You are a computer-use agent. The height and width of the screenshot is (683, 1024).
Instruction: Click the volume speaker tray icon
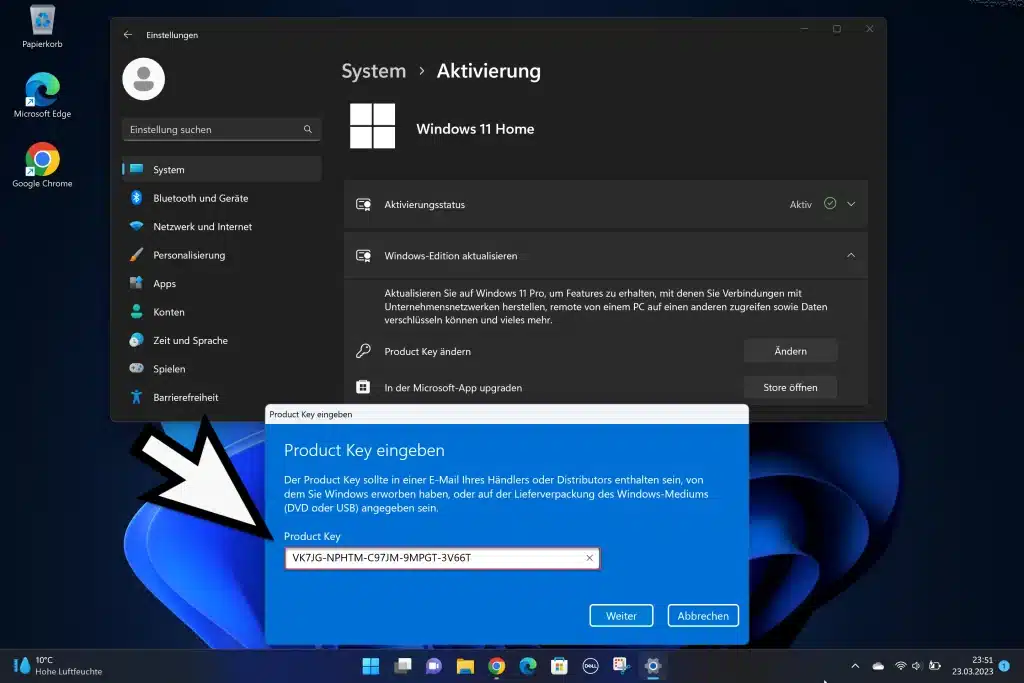(916, 666)
